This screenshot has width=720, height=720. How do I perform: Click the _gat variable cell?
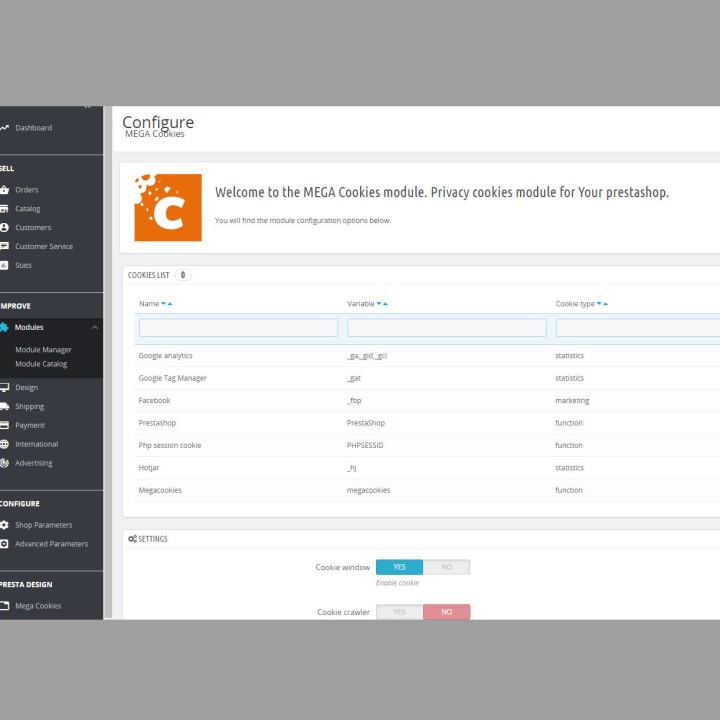pos(354,378)
